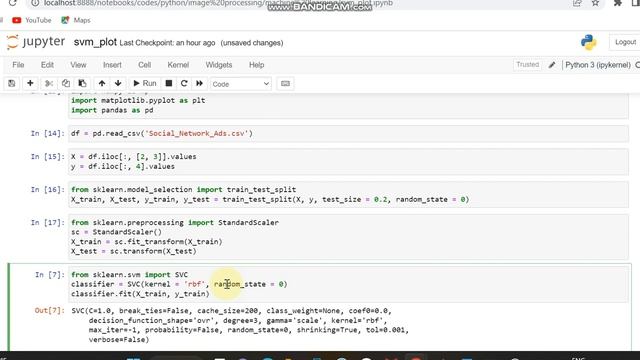Run the selected cell
The width and height of the screenshot is (640, 360).
144,83
